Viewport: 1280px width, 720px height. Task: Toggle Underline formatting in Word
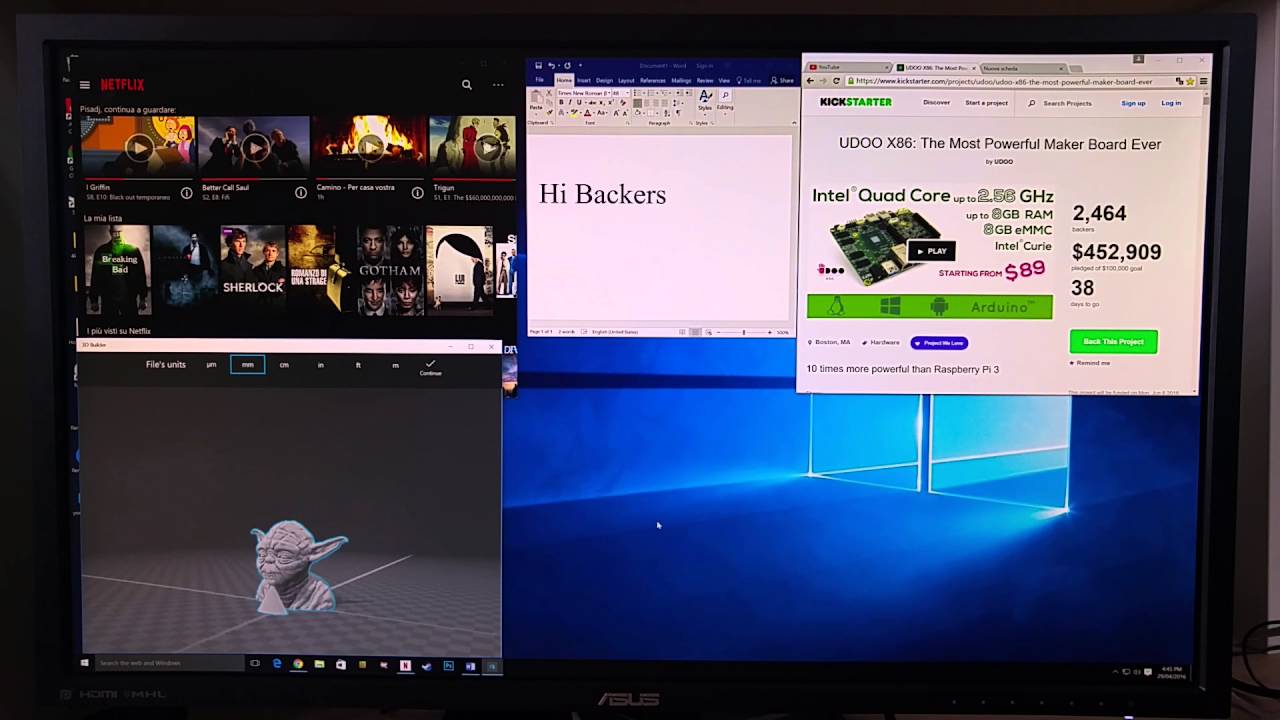[x=579, y=102]
